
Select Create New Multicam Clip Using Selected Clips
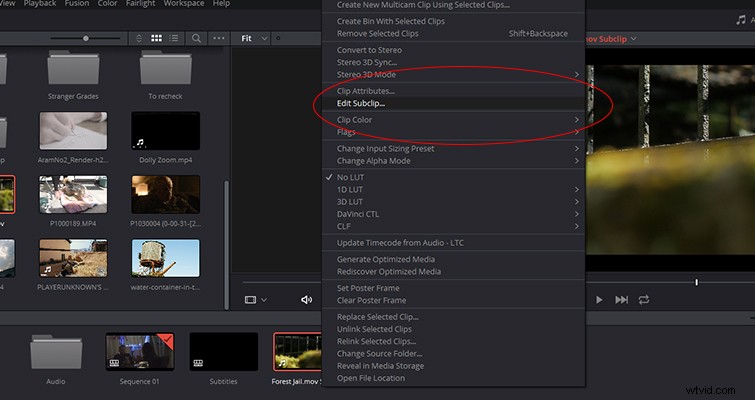click(454, 5)
